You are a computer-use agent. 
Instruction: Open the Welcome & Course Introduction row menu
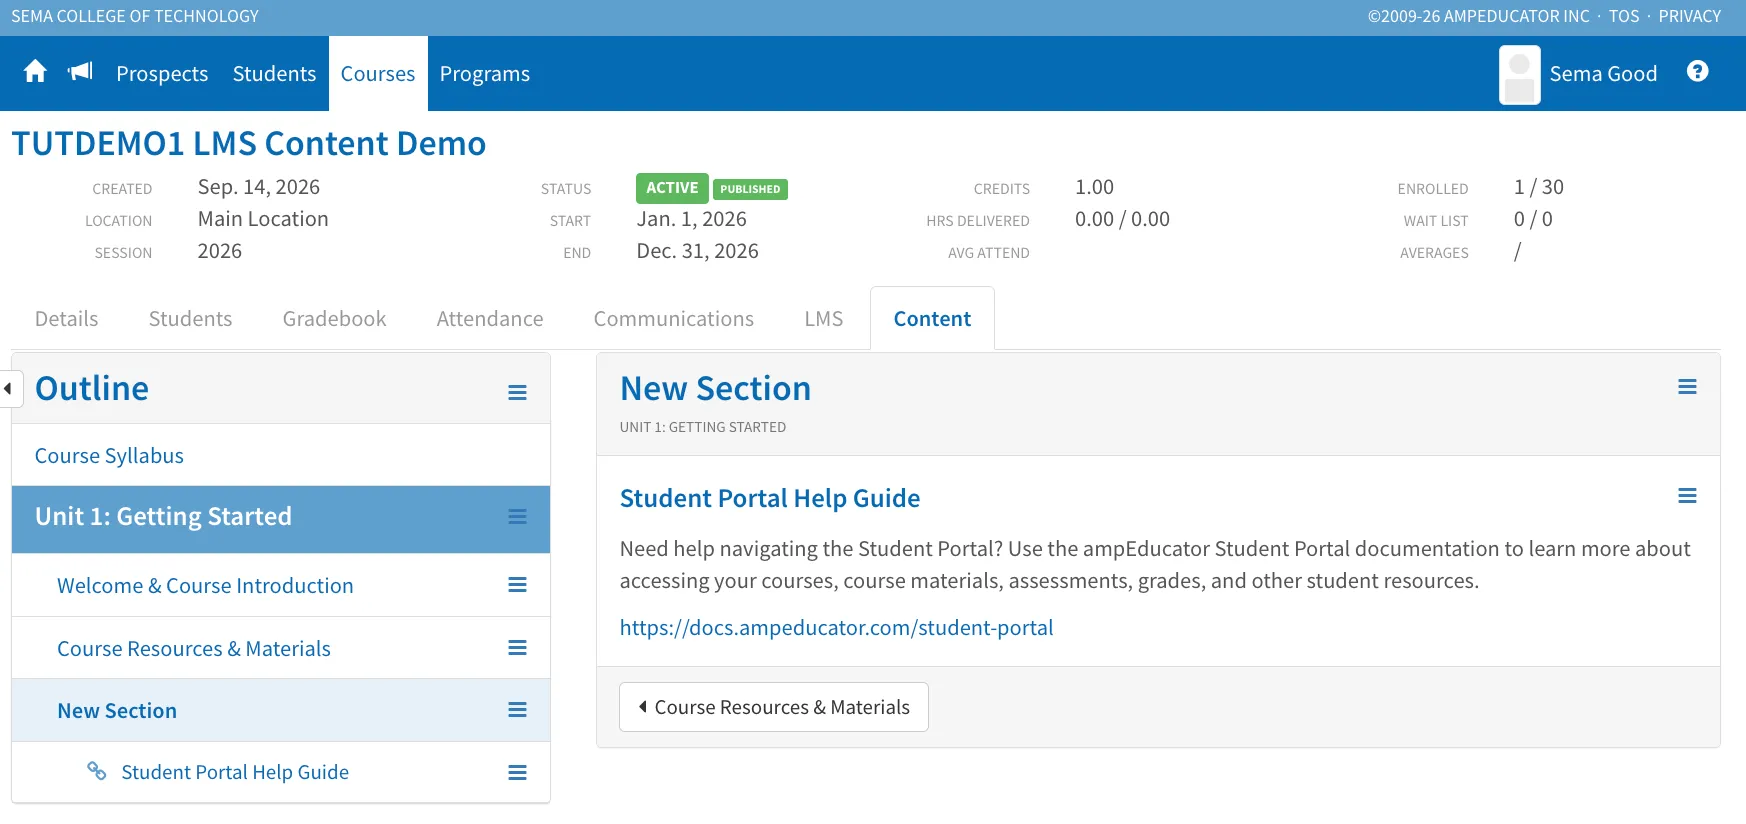tap(517, 585)
